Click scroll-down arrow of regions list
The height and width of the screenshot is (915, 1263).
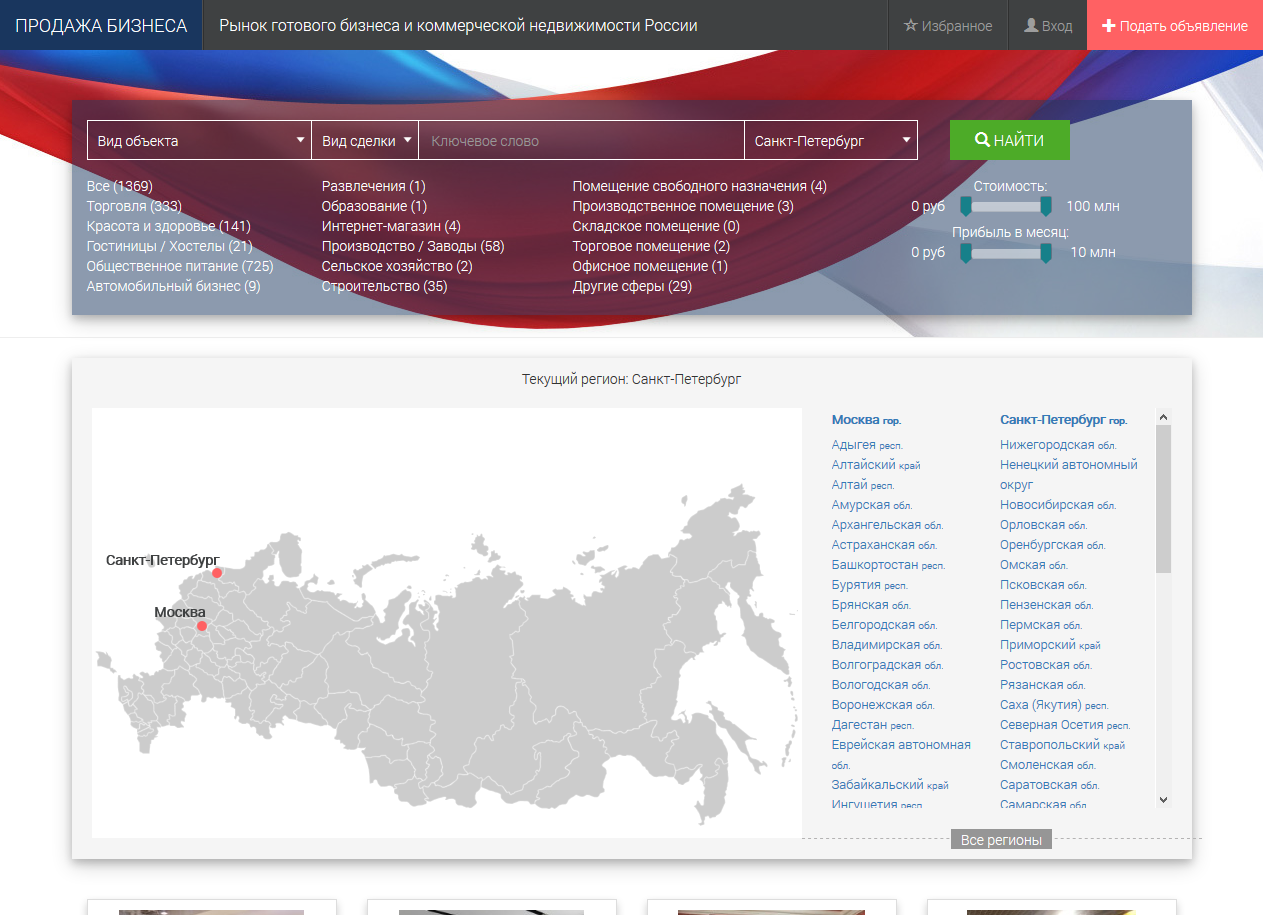click(x=1163, y=799)
